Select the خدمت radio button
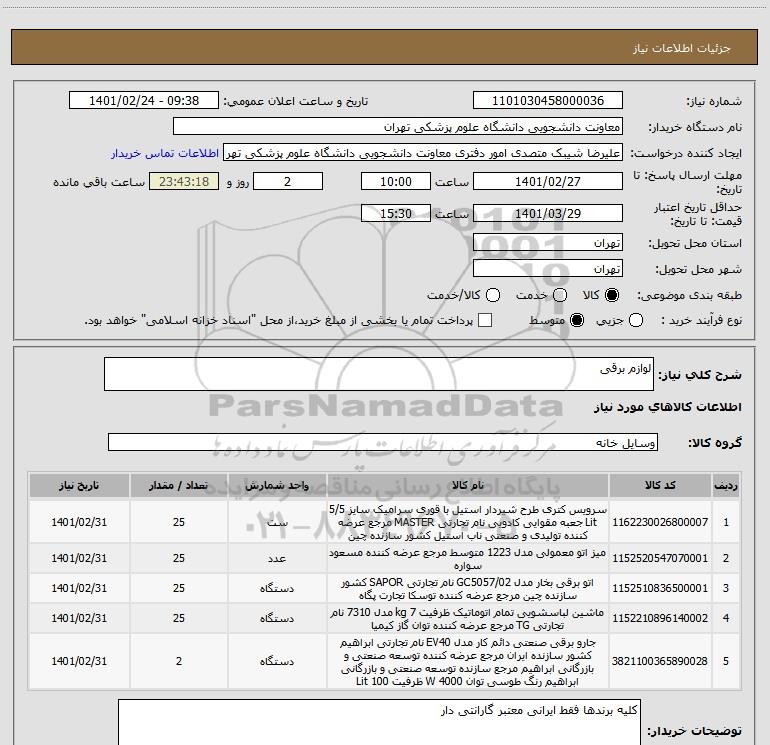Image resolution: width=770 pixels, height=745 pixels. (560, 295)
